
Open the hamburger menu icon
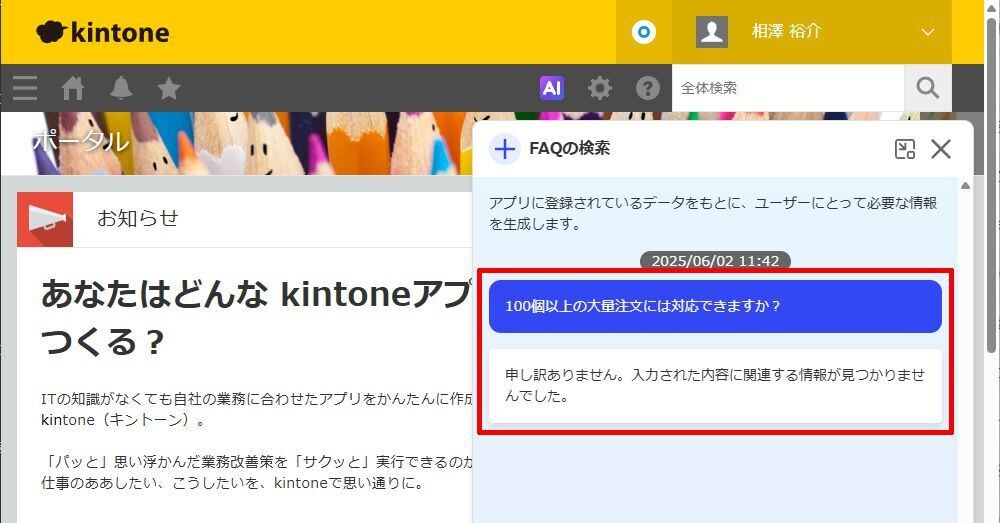click(x=24, y=88)
